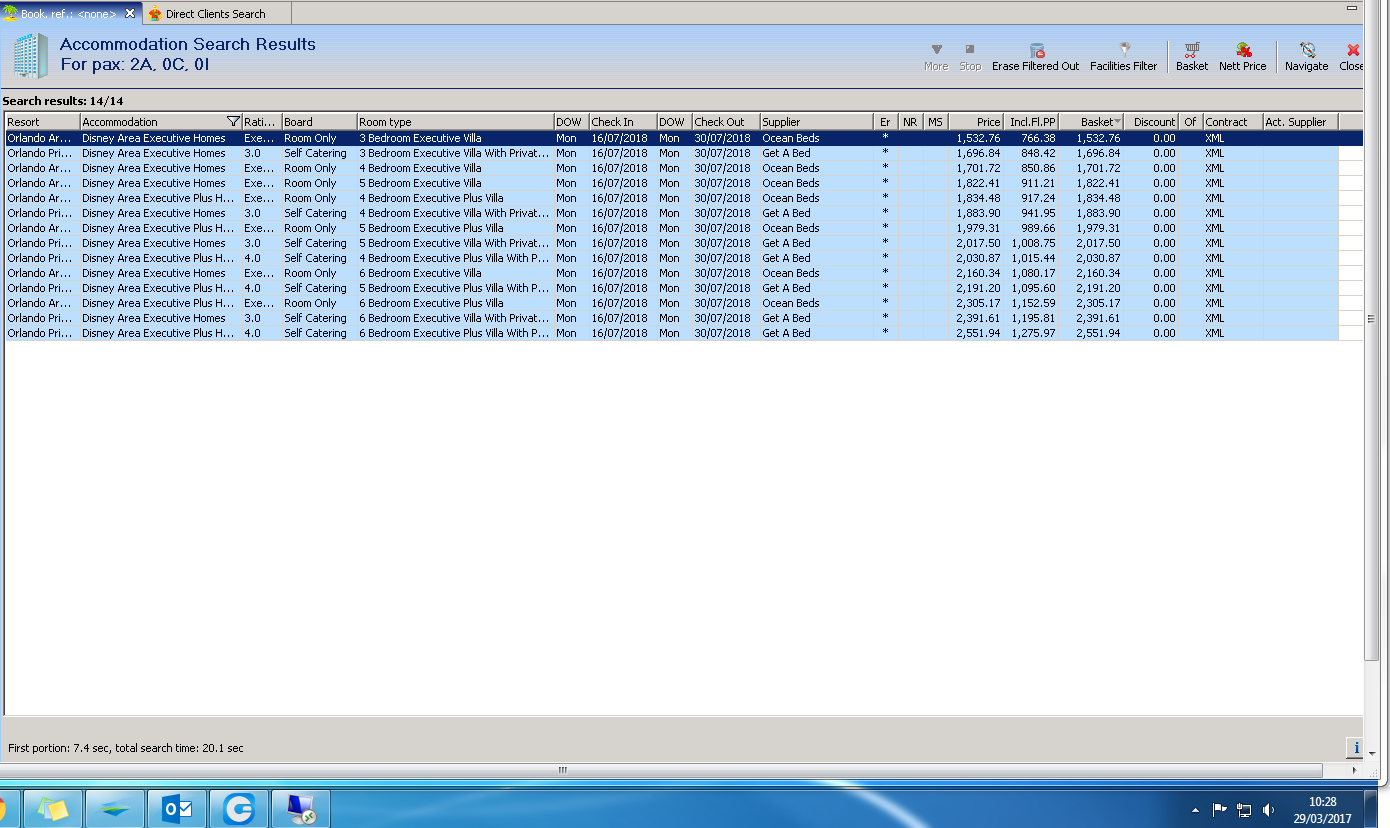Click the horizontal scrollbar thumb at bottom

point(563,771)
